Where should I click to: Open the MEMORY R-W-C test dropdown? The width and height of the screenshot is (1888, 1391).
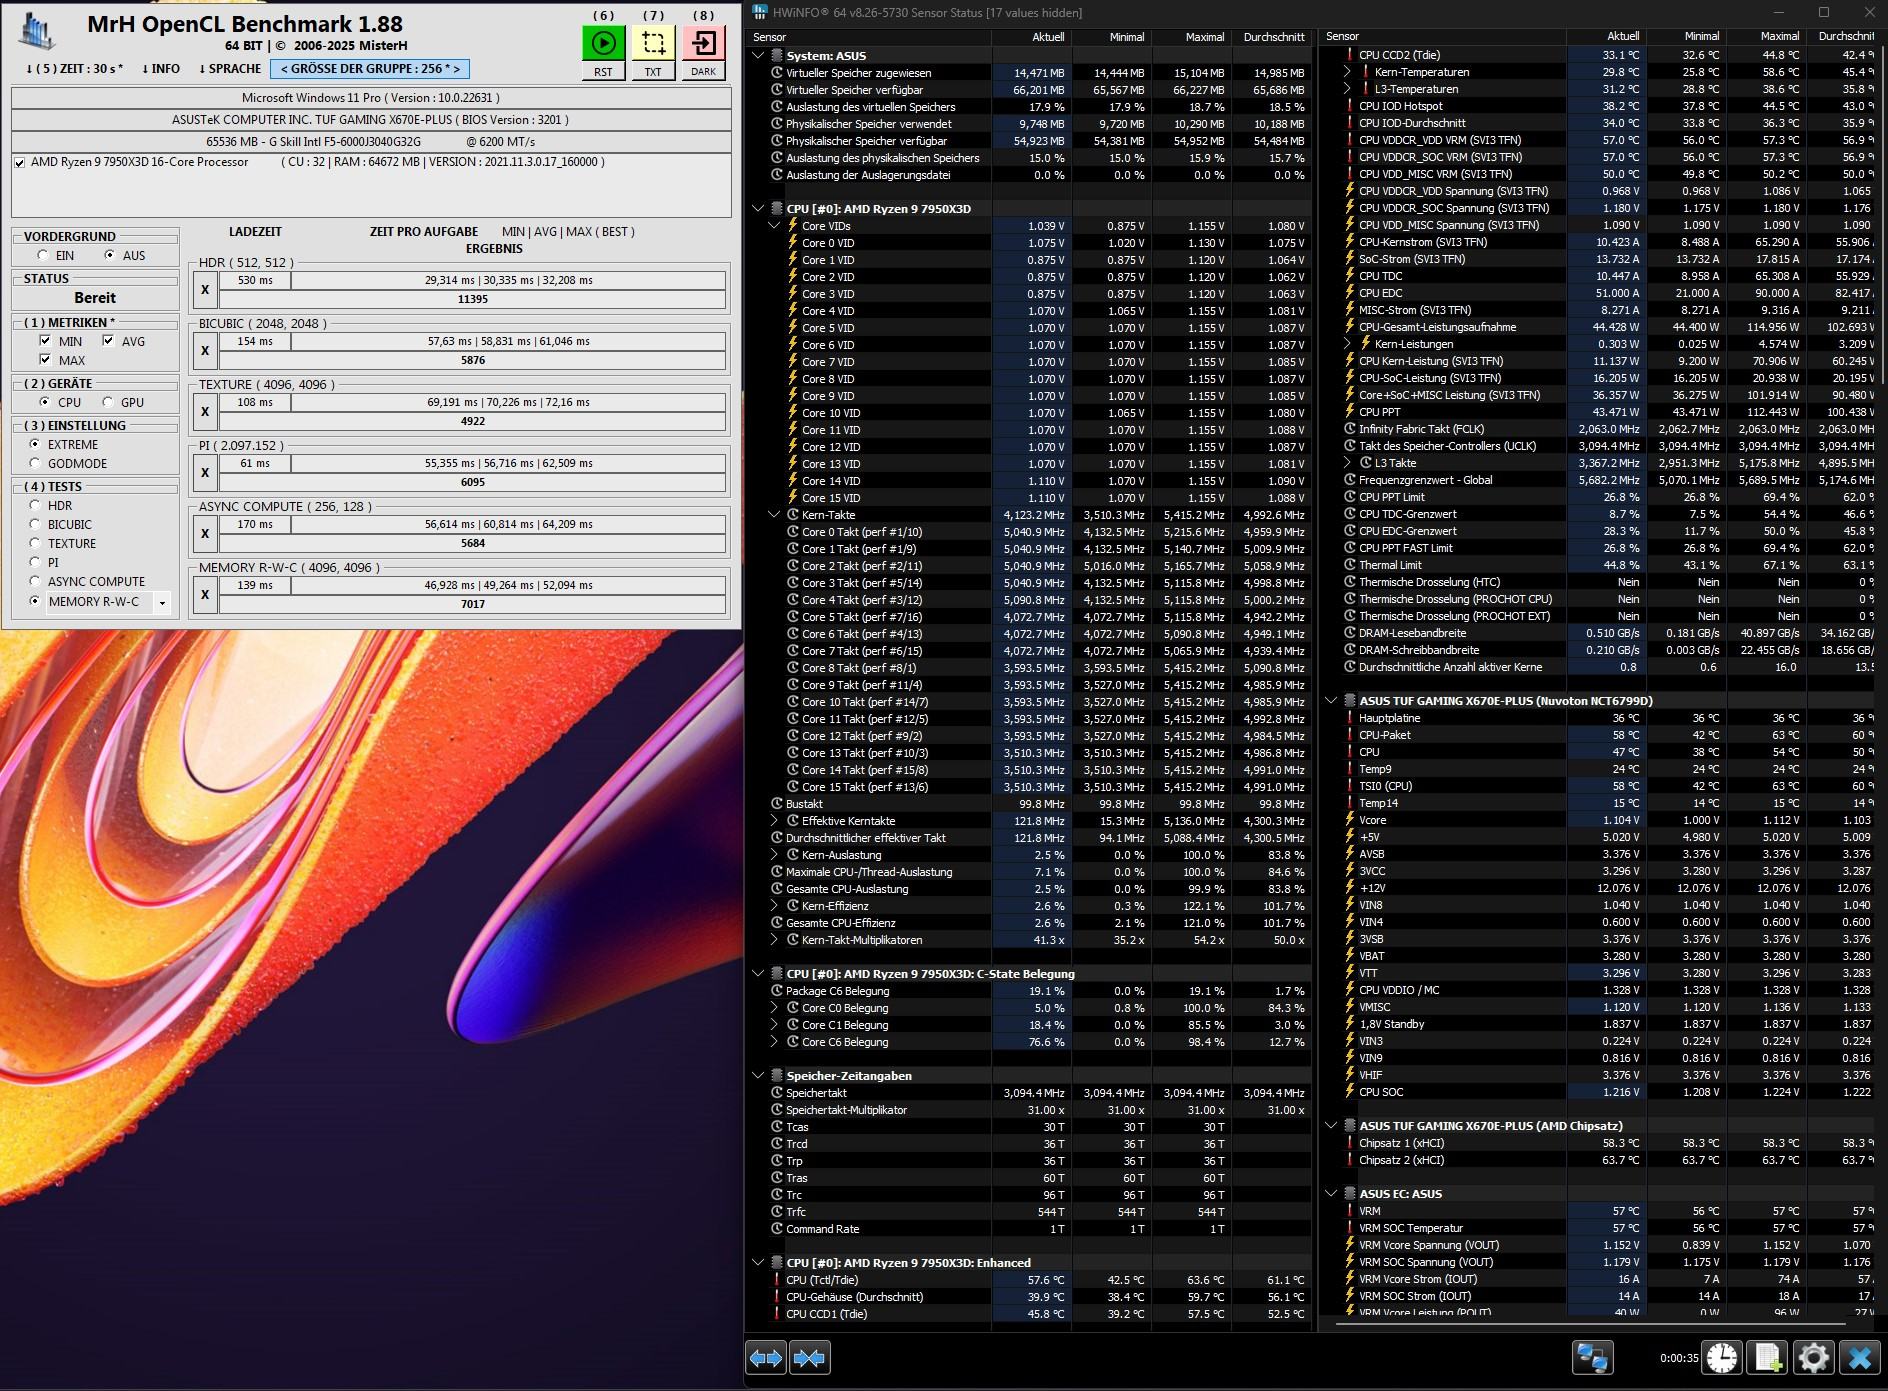pyautogui.click(x=162, y=602)
